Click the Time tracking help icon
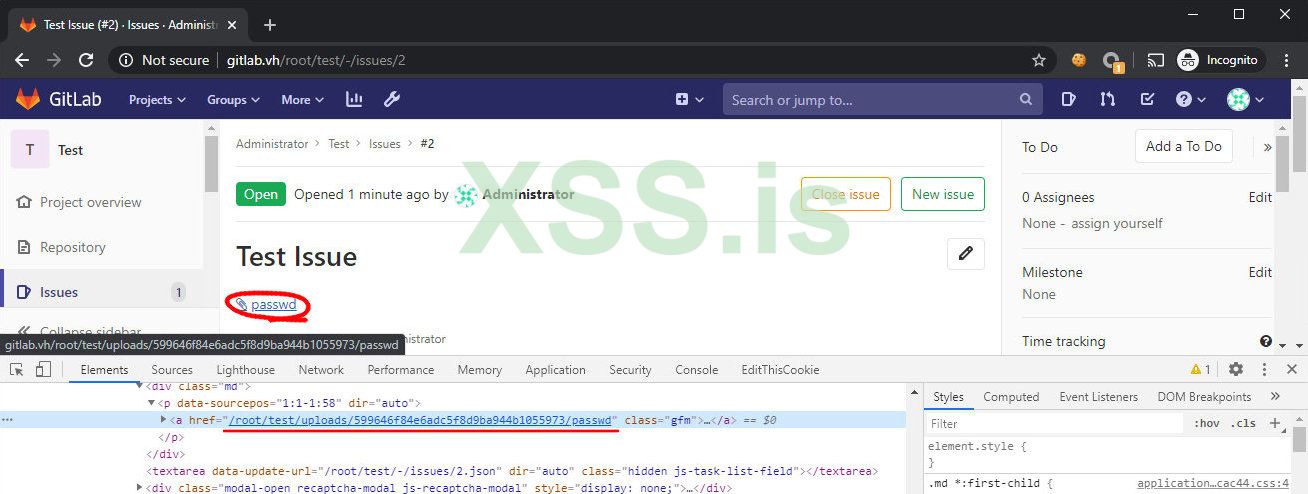Viewport: 1308px width, 494px height. pos(1266,341)
